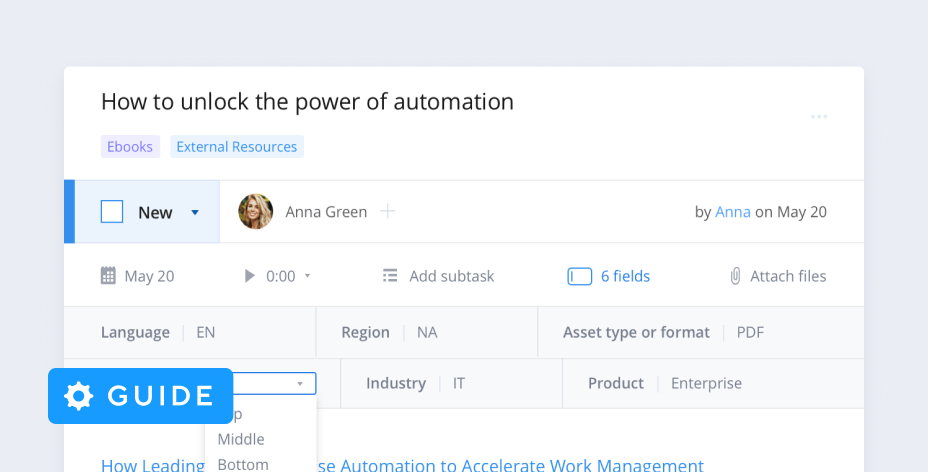Select Bottom from the dropdown list
The image size is (928, 472).
[243, 464]
